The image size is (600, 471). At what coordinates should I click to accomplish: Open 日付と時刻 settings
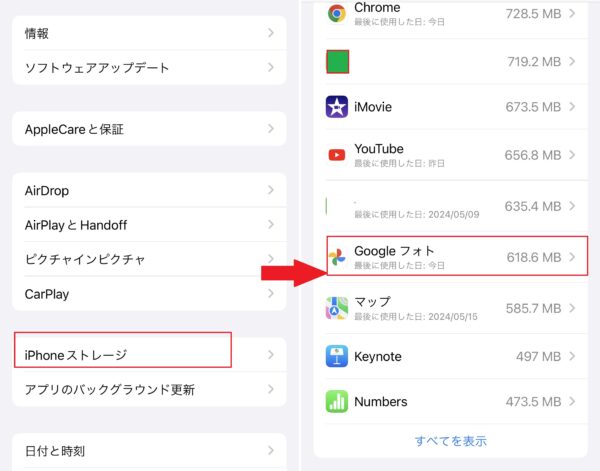pyautogui.click(x=149, y=451)
